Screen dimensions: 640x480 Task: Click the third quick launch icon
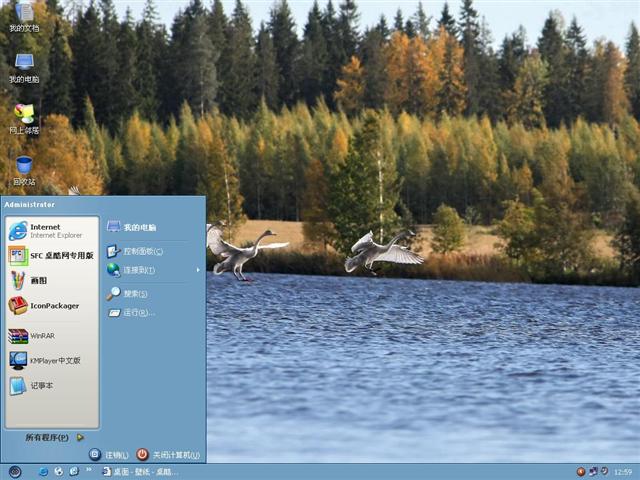point(73,472)
